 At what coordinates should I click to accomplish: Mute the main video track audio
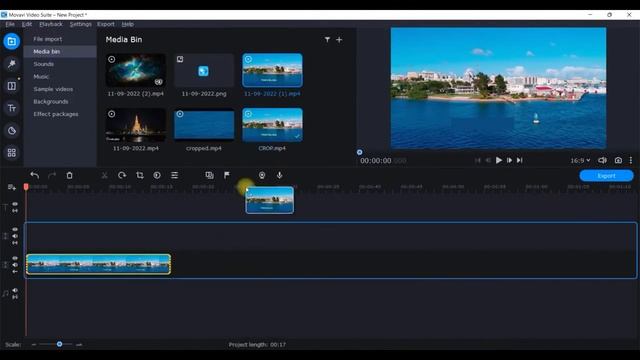[15, 265]
